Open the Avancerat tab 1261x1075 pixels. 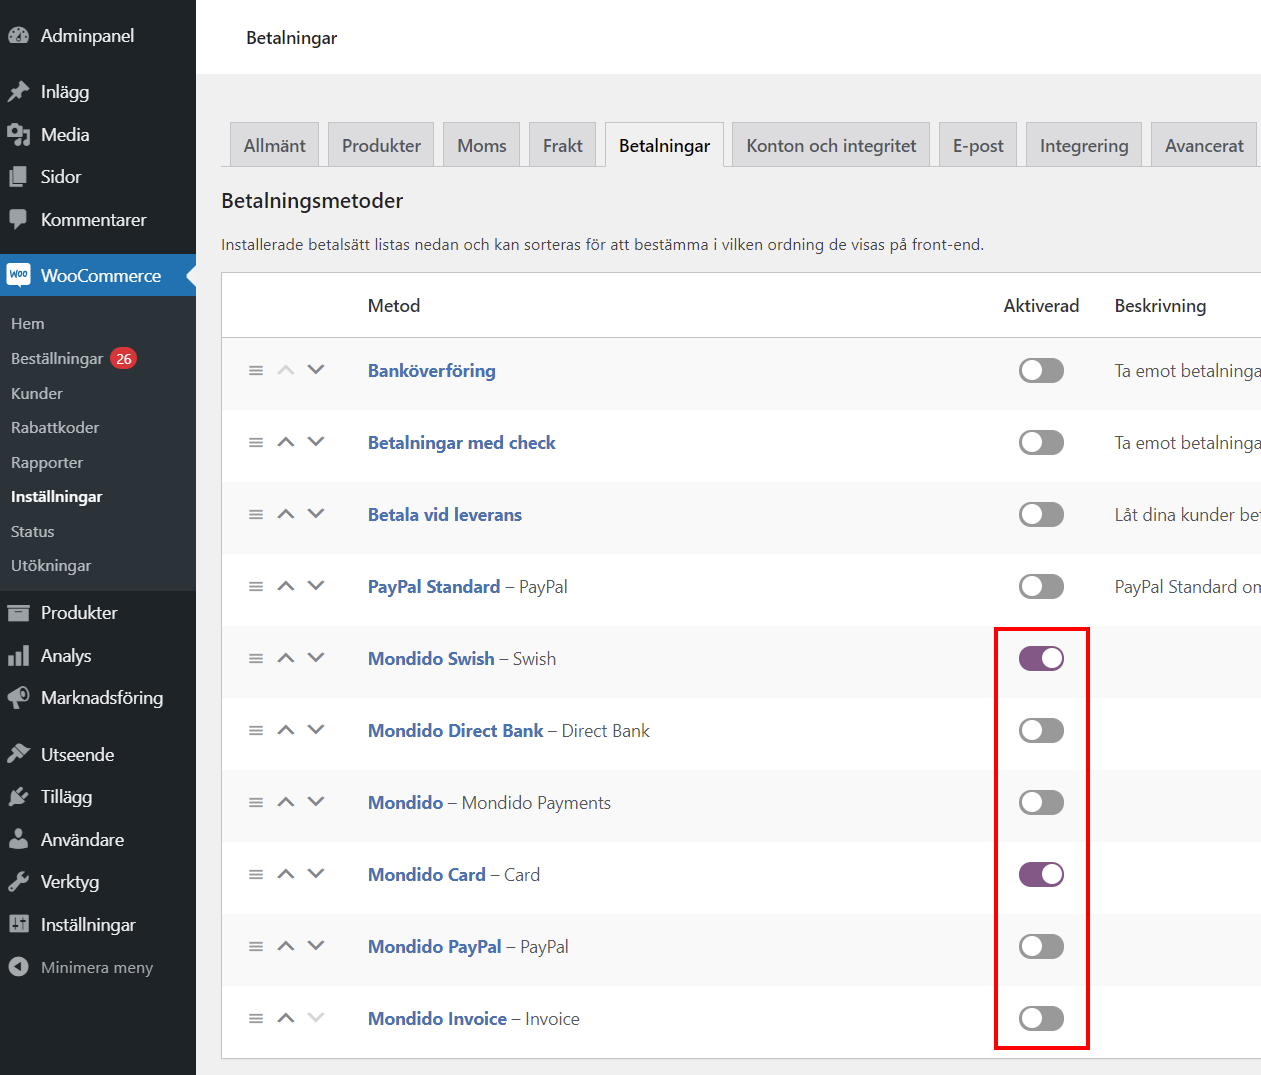(1204, 145)
